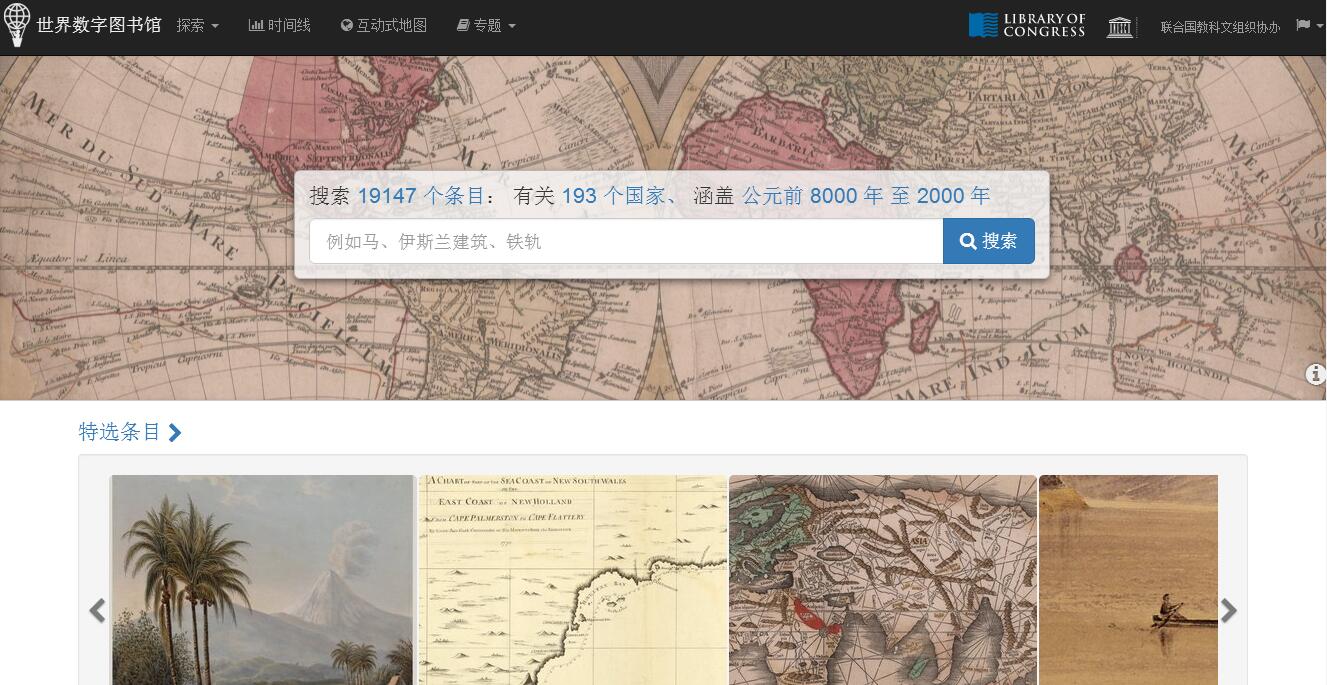The height and width of the screenshot is (685, 1327).
Task: Open the 时间线 timeline page
Action: pyautogui.click(x=279, y=25)
